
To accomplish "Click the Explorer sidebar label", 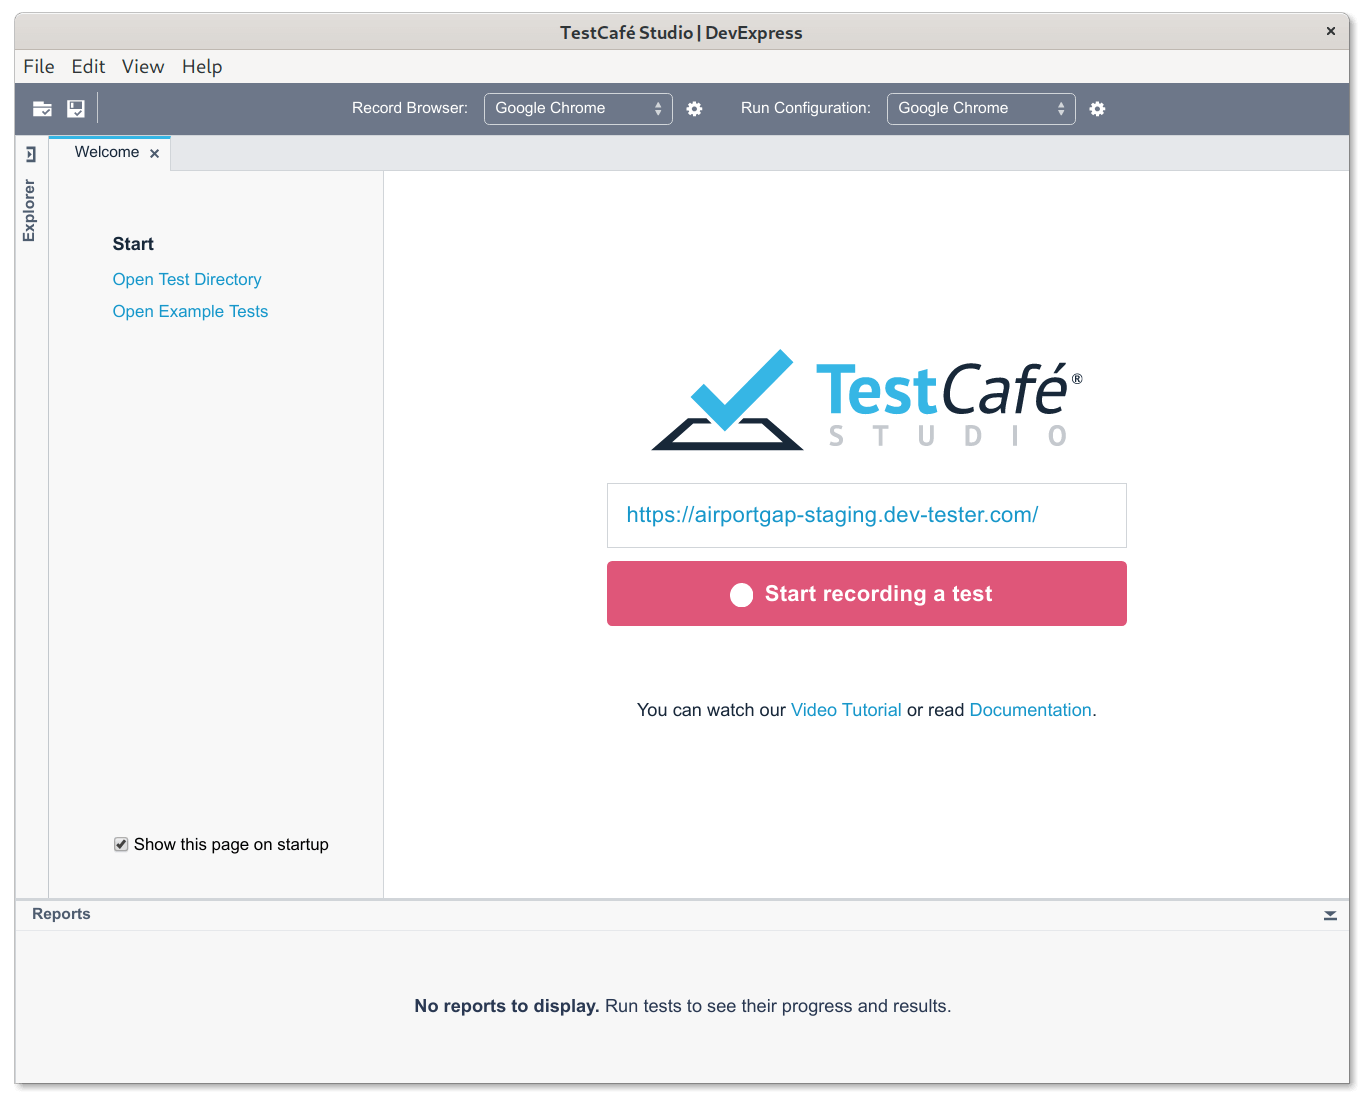I will click(x=29, y=211).
